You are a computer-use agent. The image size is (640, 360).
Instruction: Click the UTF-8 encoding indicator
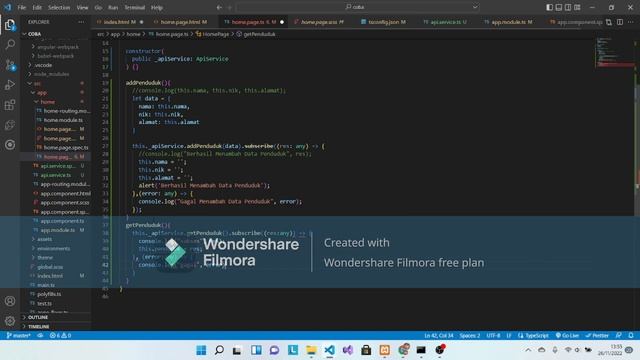[493, 336]
